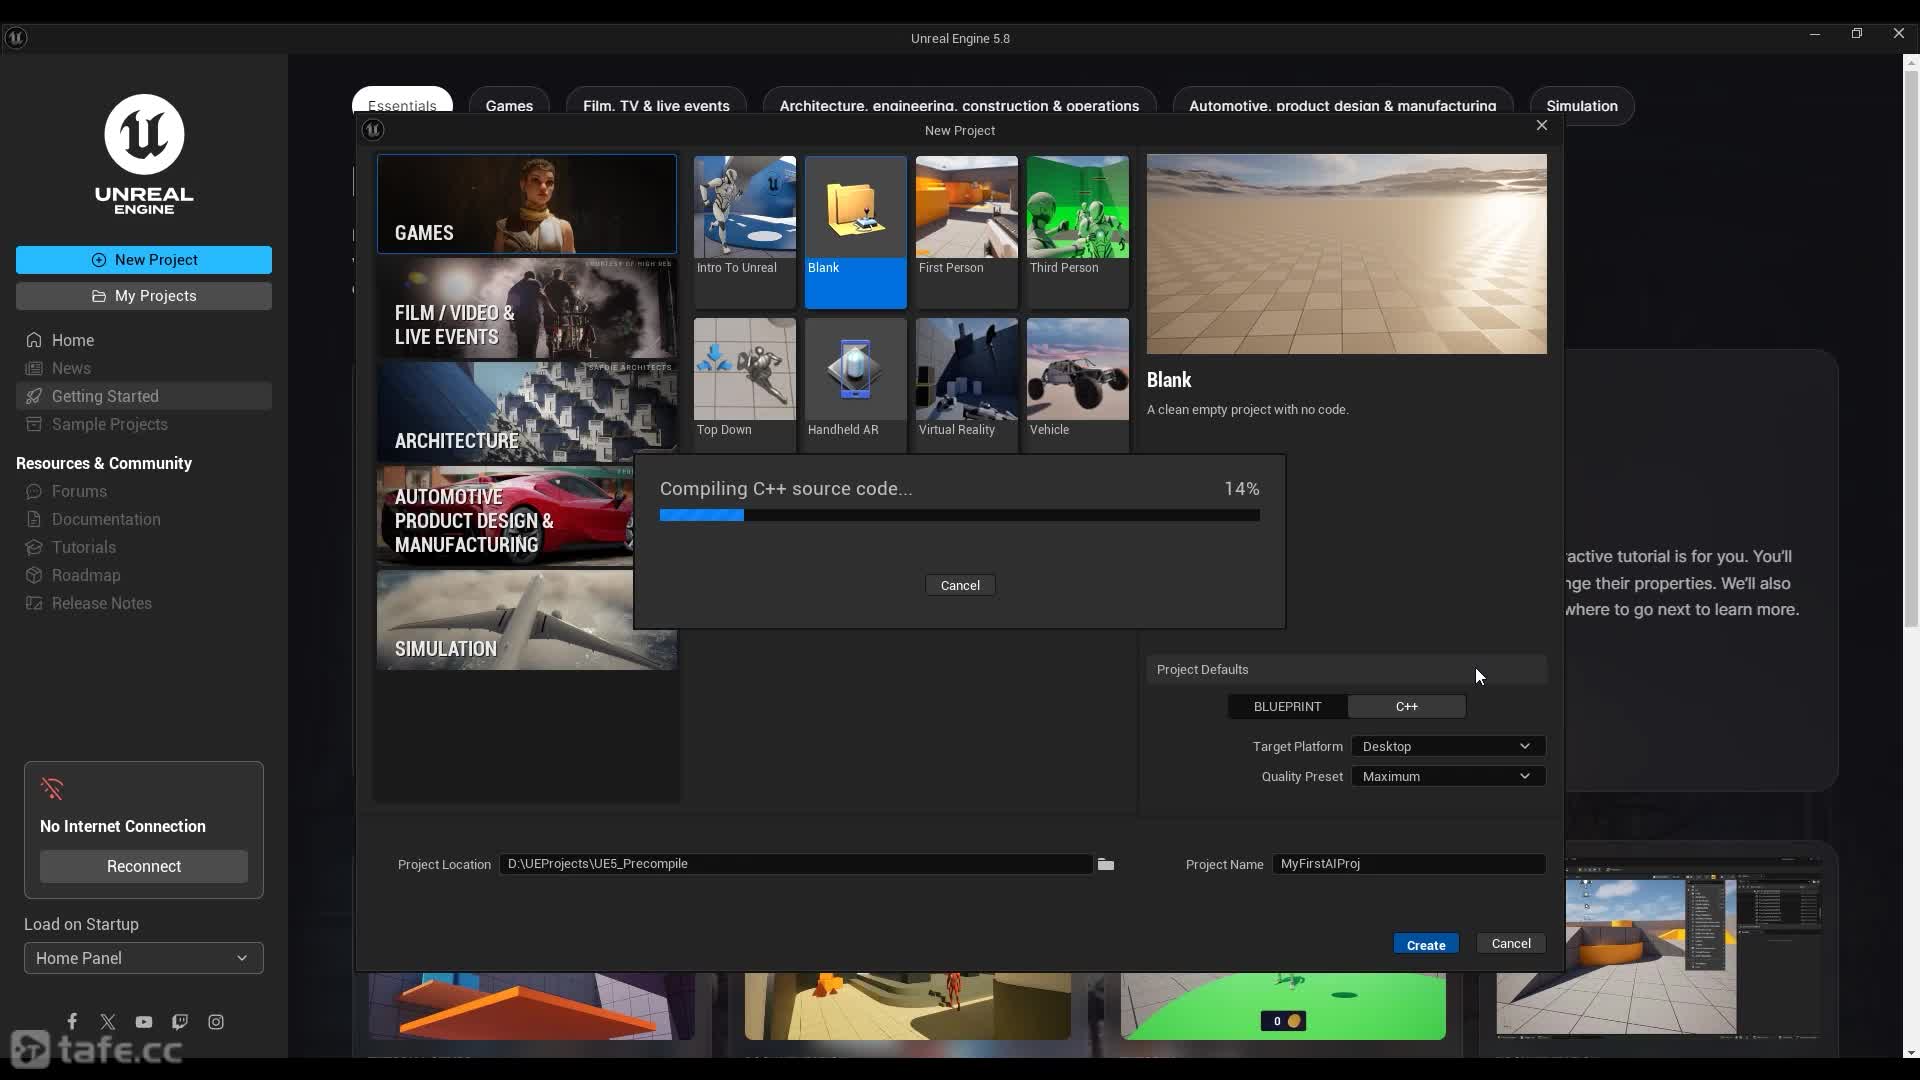Open the X social link icon
The height and width of the screenshot is (1080, 1920).
[x=108, y=1022]
